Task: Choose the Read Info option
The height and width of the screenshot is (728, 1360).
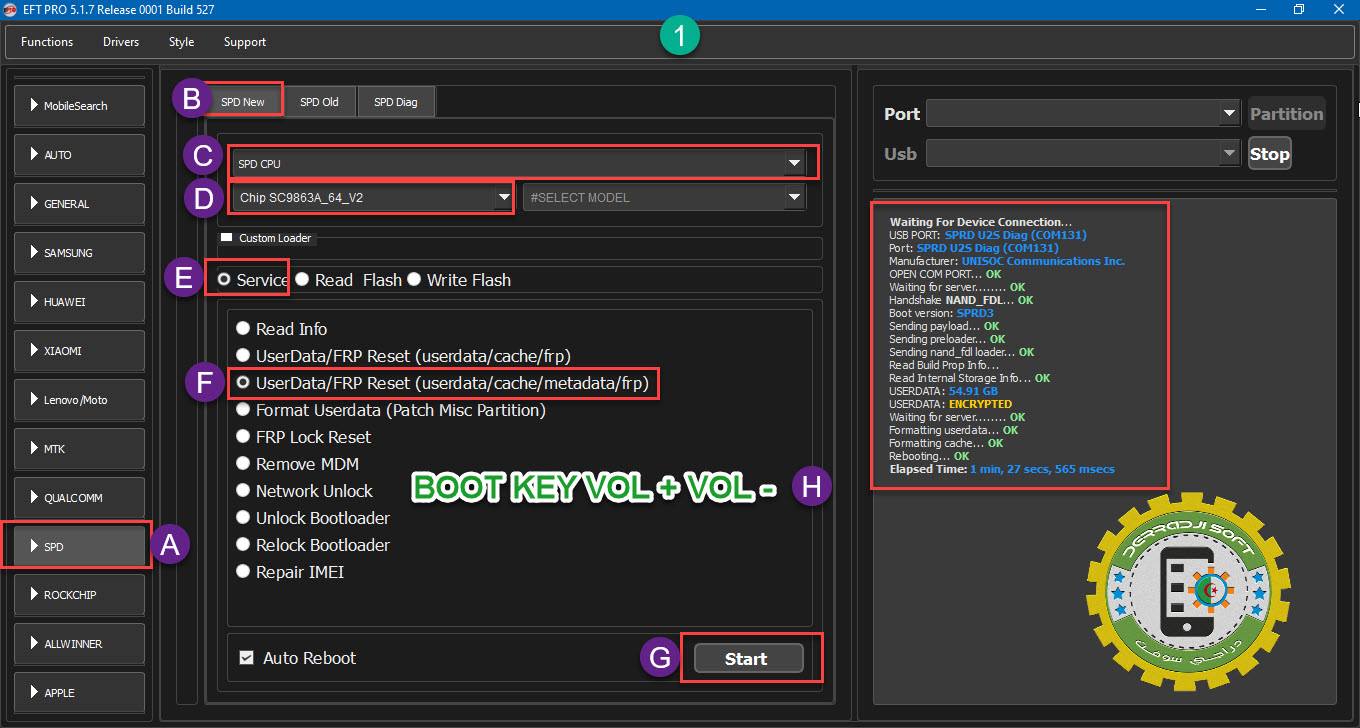Action: pos(281,329)
